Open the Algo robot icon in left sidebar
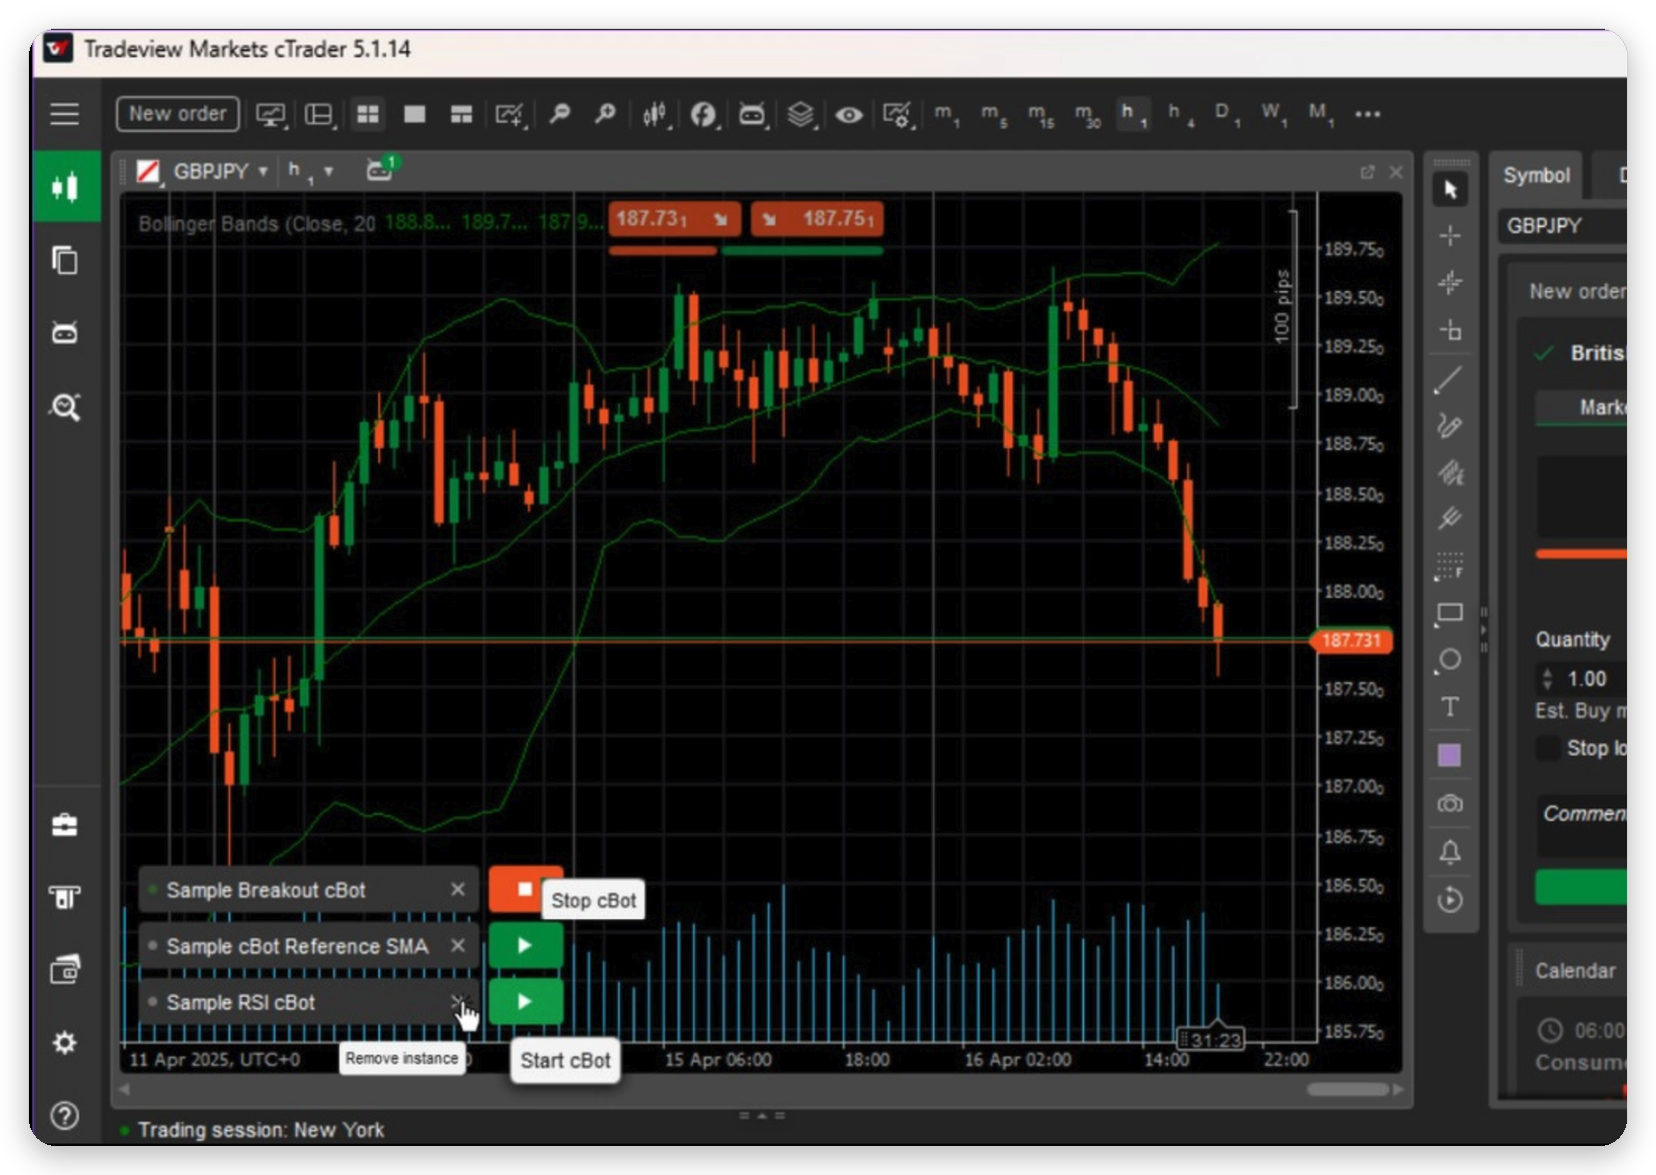The height and width of the screenshot is (1175, 1656). click(x=65, y=332)
